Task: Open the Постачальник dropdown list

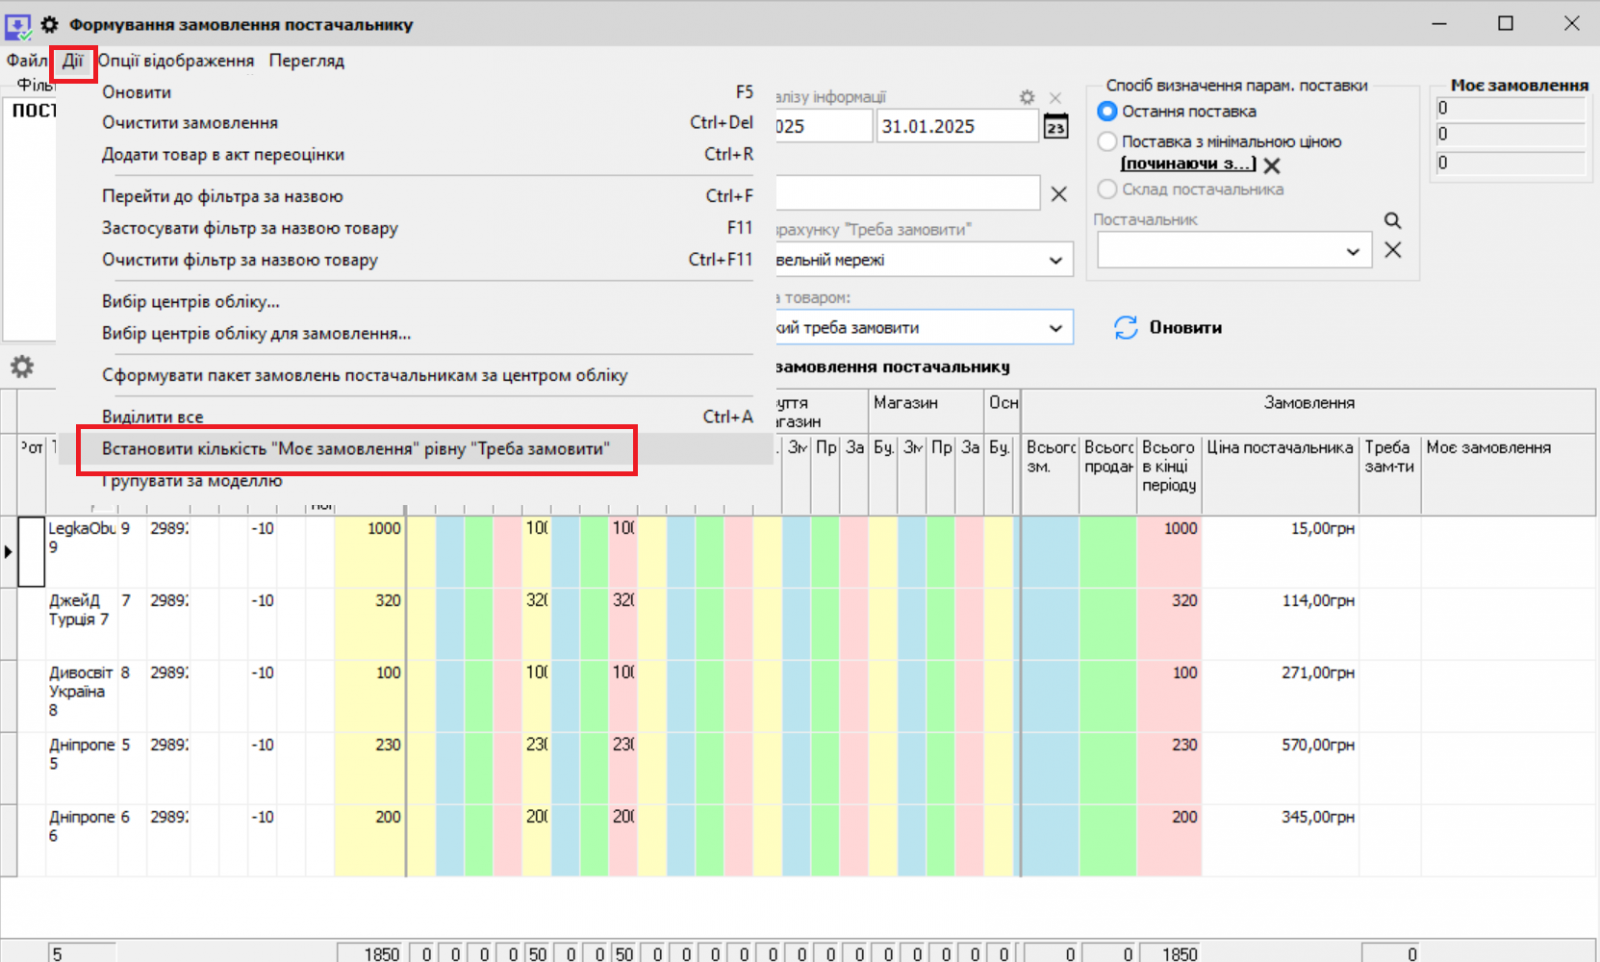Action: [x=1355, y=250]
